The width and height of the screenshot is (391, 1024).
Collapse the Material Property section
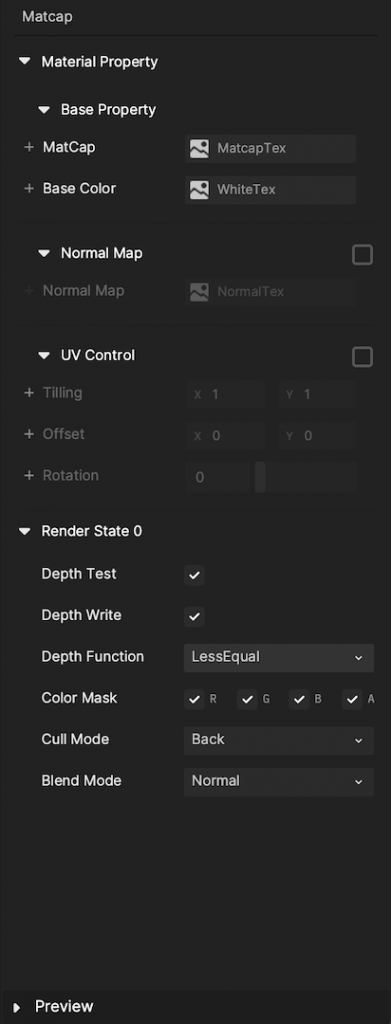click(x=25, y=61)
